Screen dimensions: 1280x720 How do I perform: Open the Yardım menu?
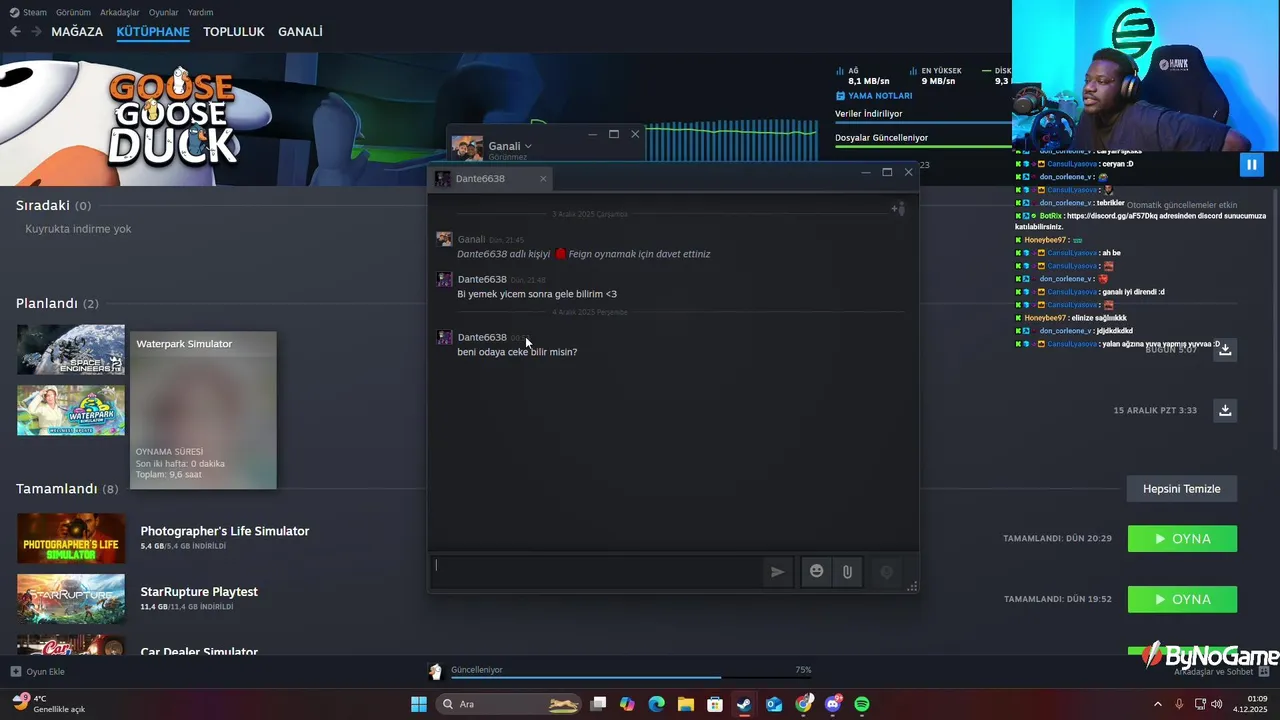tap(200, 12)
